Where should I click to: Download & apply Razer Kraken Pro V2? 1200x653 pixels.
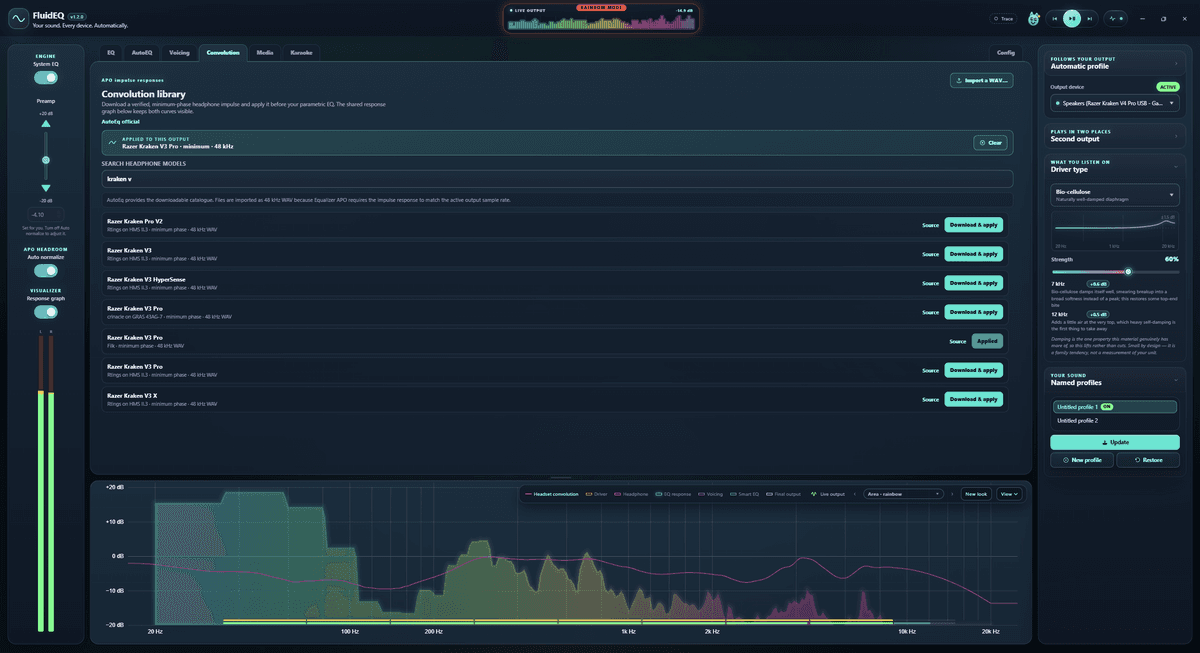point(973,225)
